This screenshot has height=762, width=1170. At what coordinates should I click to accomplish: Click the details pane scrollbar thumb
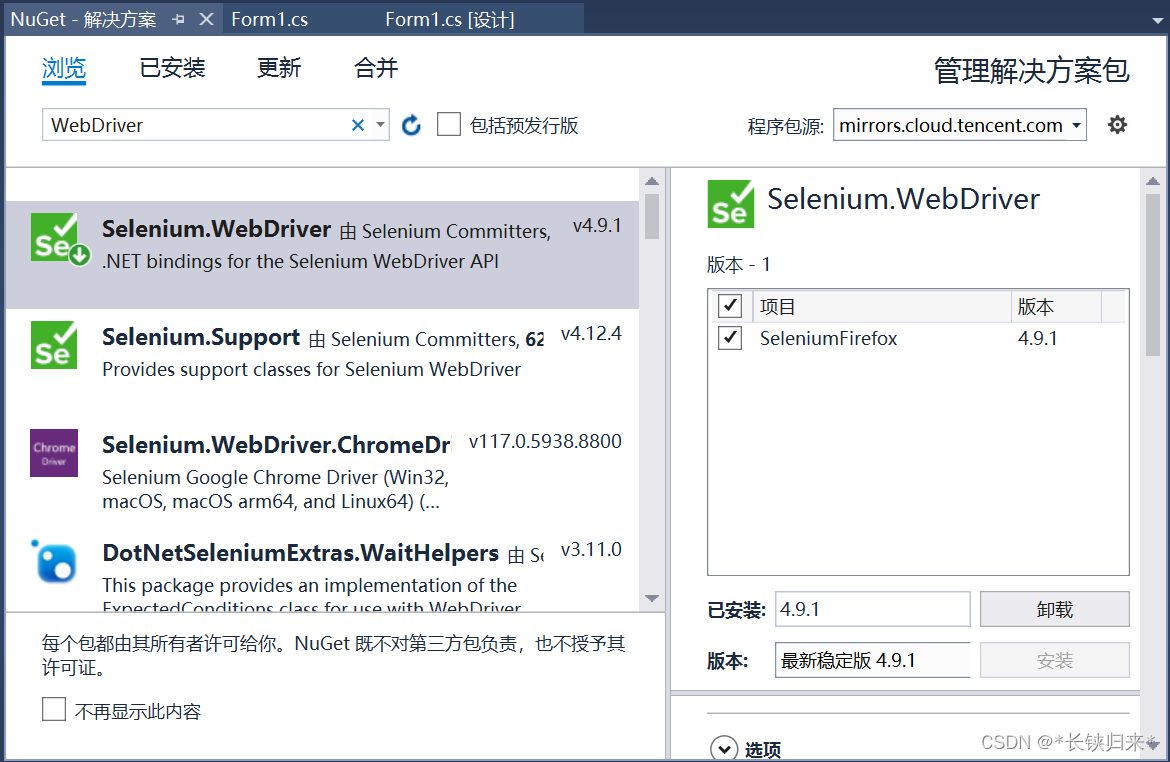pyautogui.click(x=1153, y=275)
